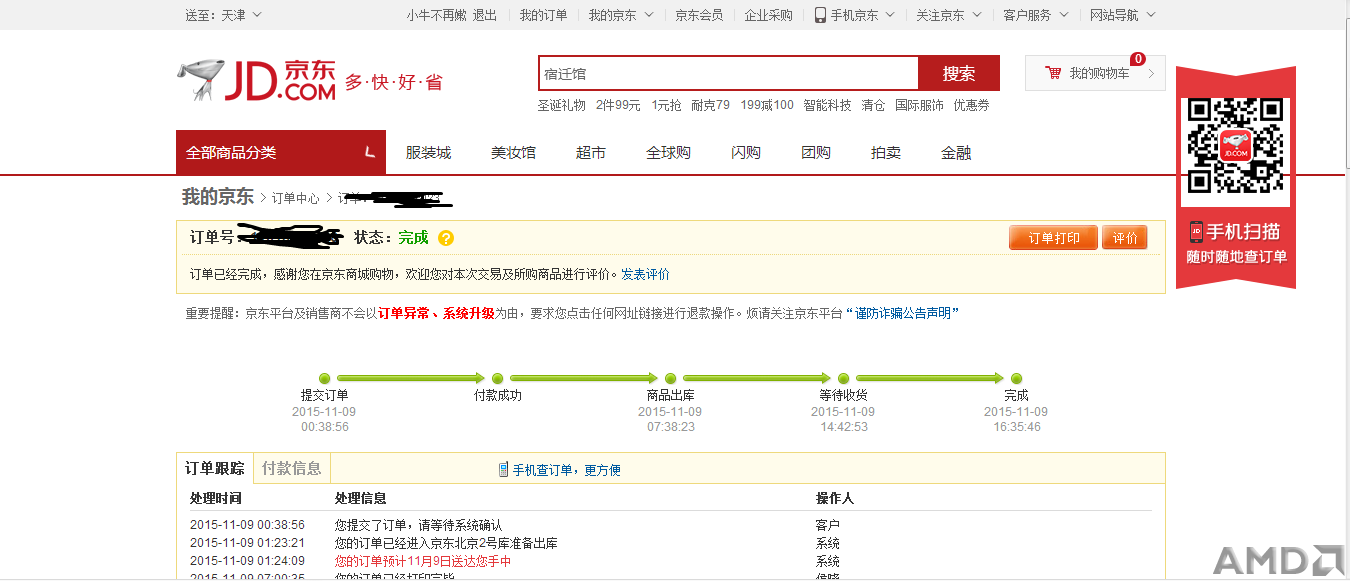The height and width of the screenshot is (581, 1350).
Task: Click log entry 您提交了订单，请等待系统确认
Action: 418,525
